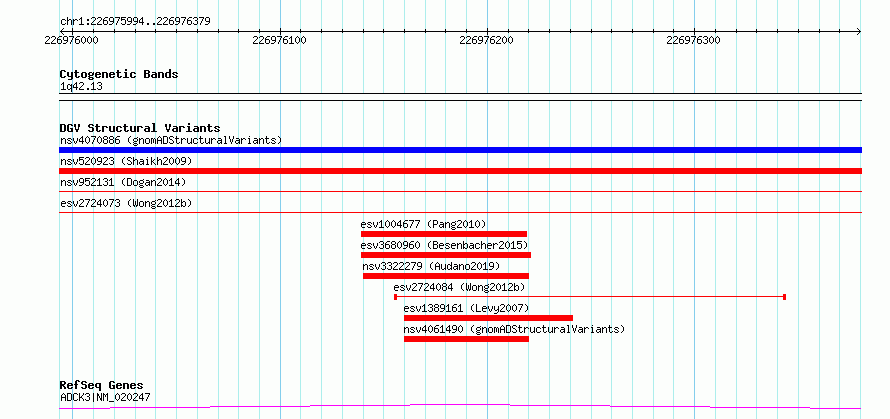Screen dimensions: 890x419
Task: Open the esv1004677 (Pang2010) label
Action: [423, 224]
